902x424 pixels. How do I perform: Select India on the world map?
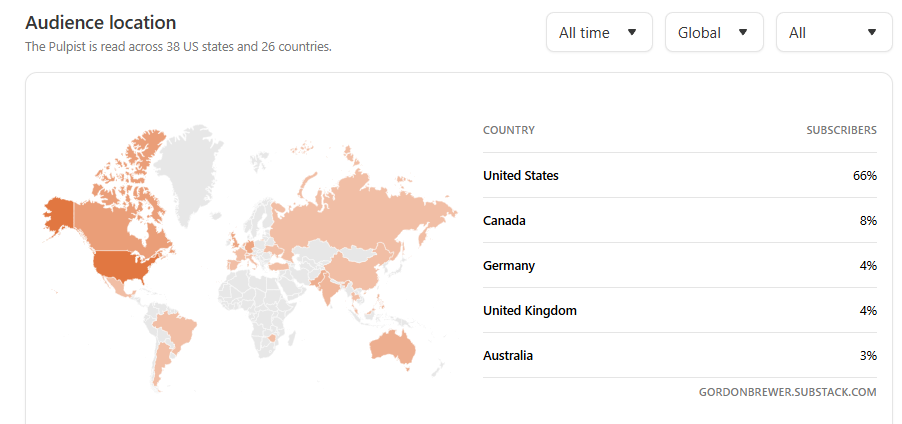pyautogui.click(x=327, y=287)
